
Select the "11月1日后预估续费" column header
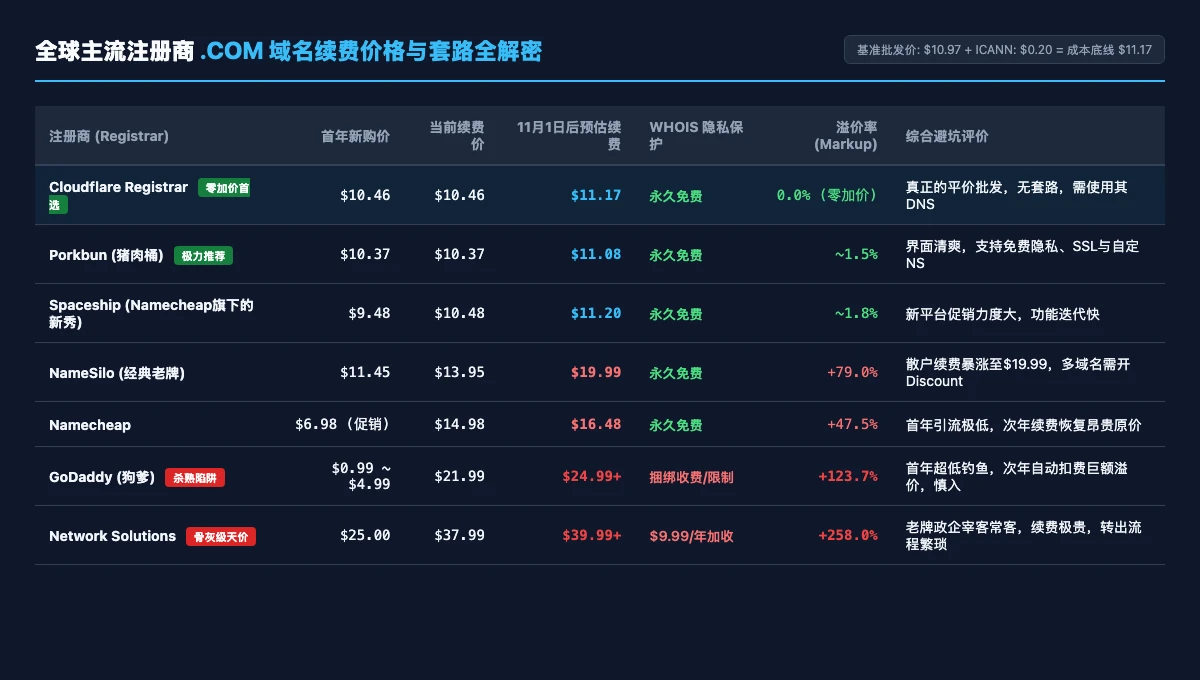569,136
